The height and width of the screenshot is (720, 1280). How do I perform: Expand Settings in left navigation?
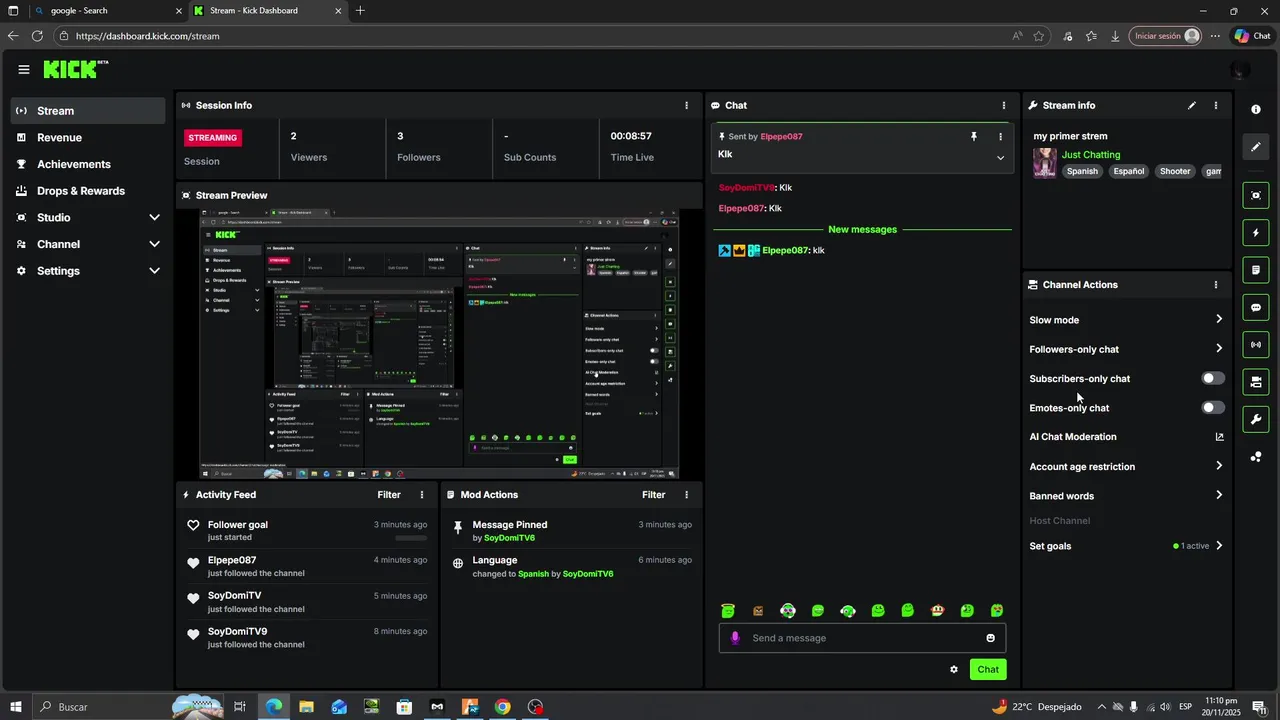point(154,271)
